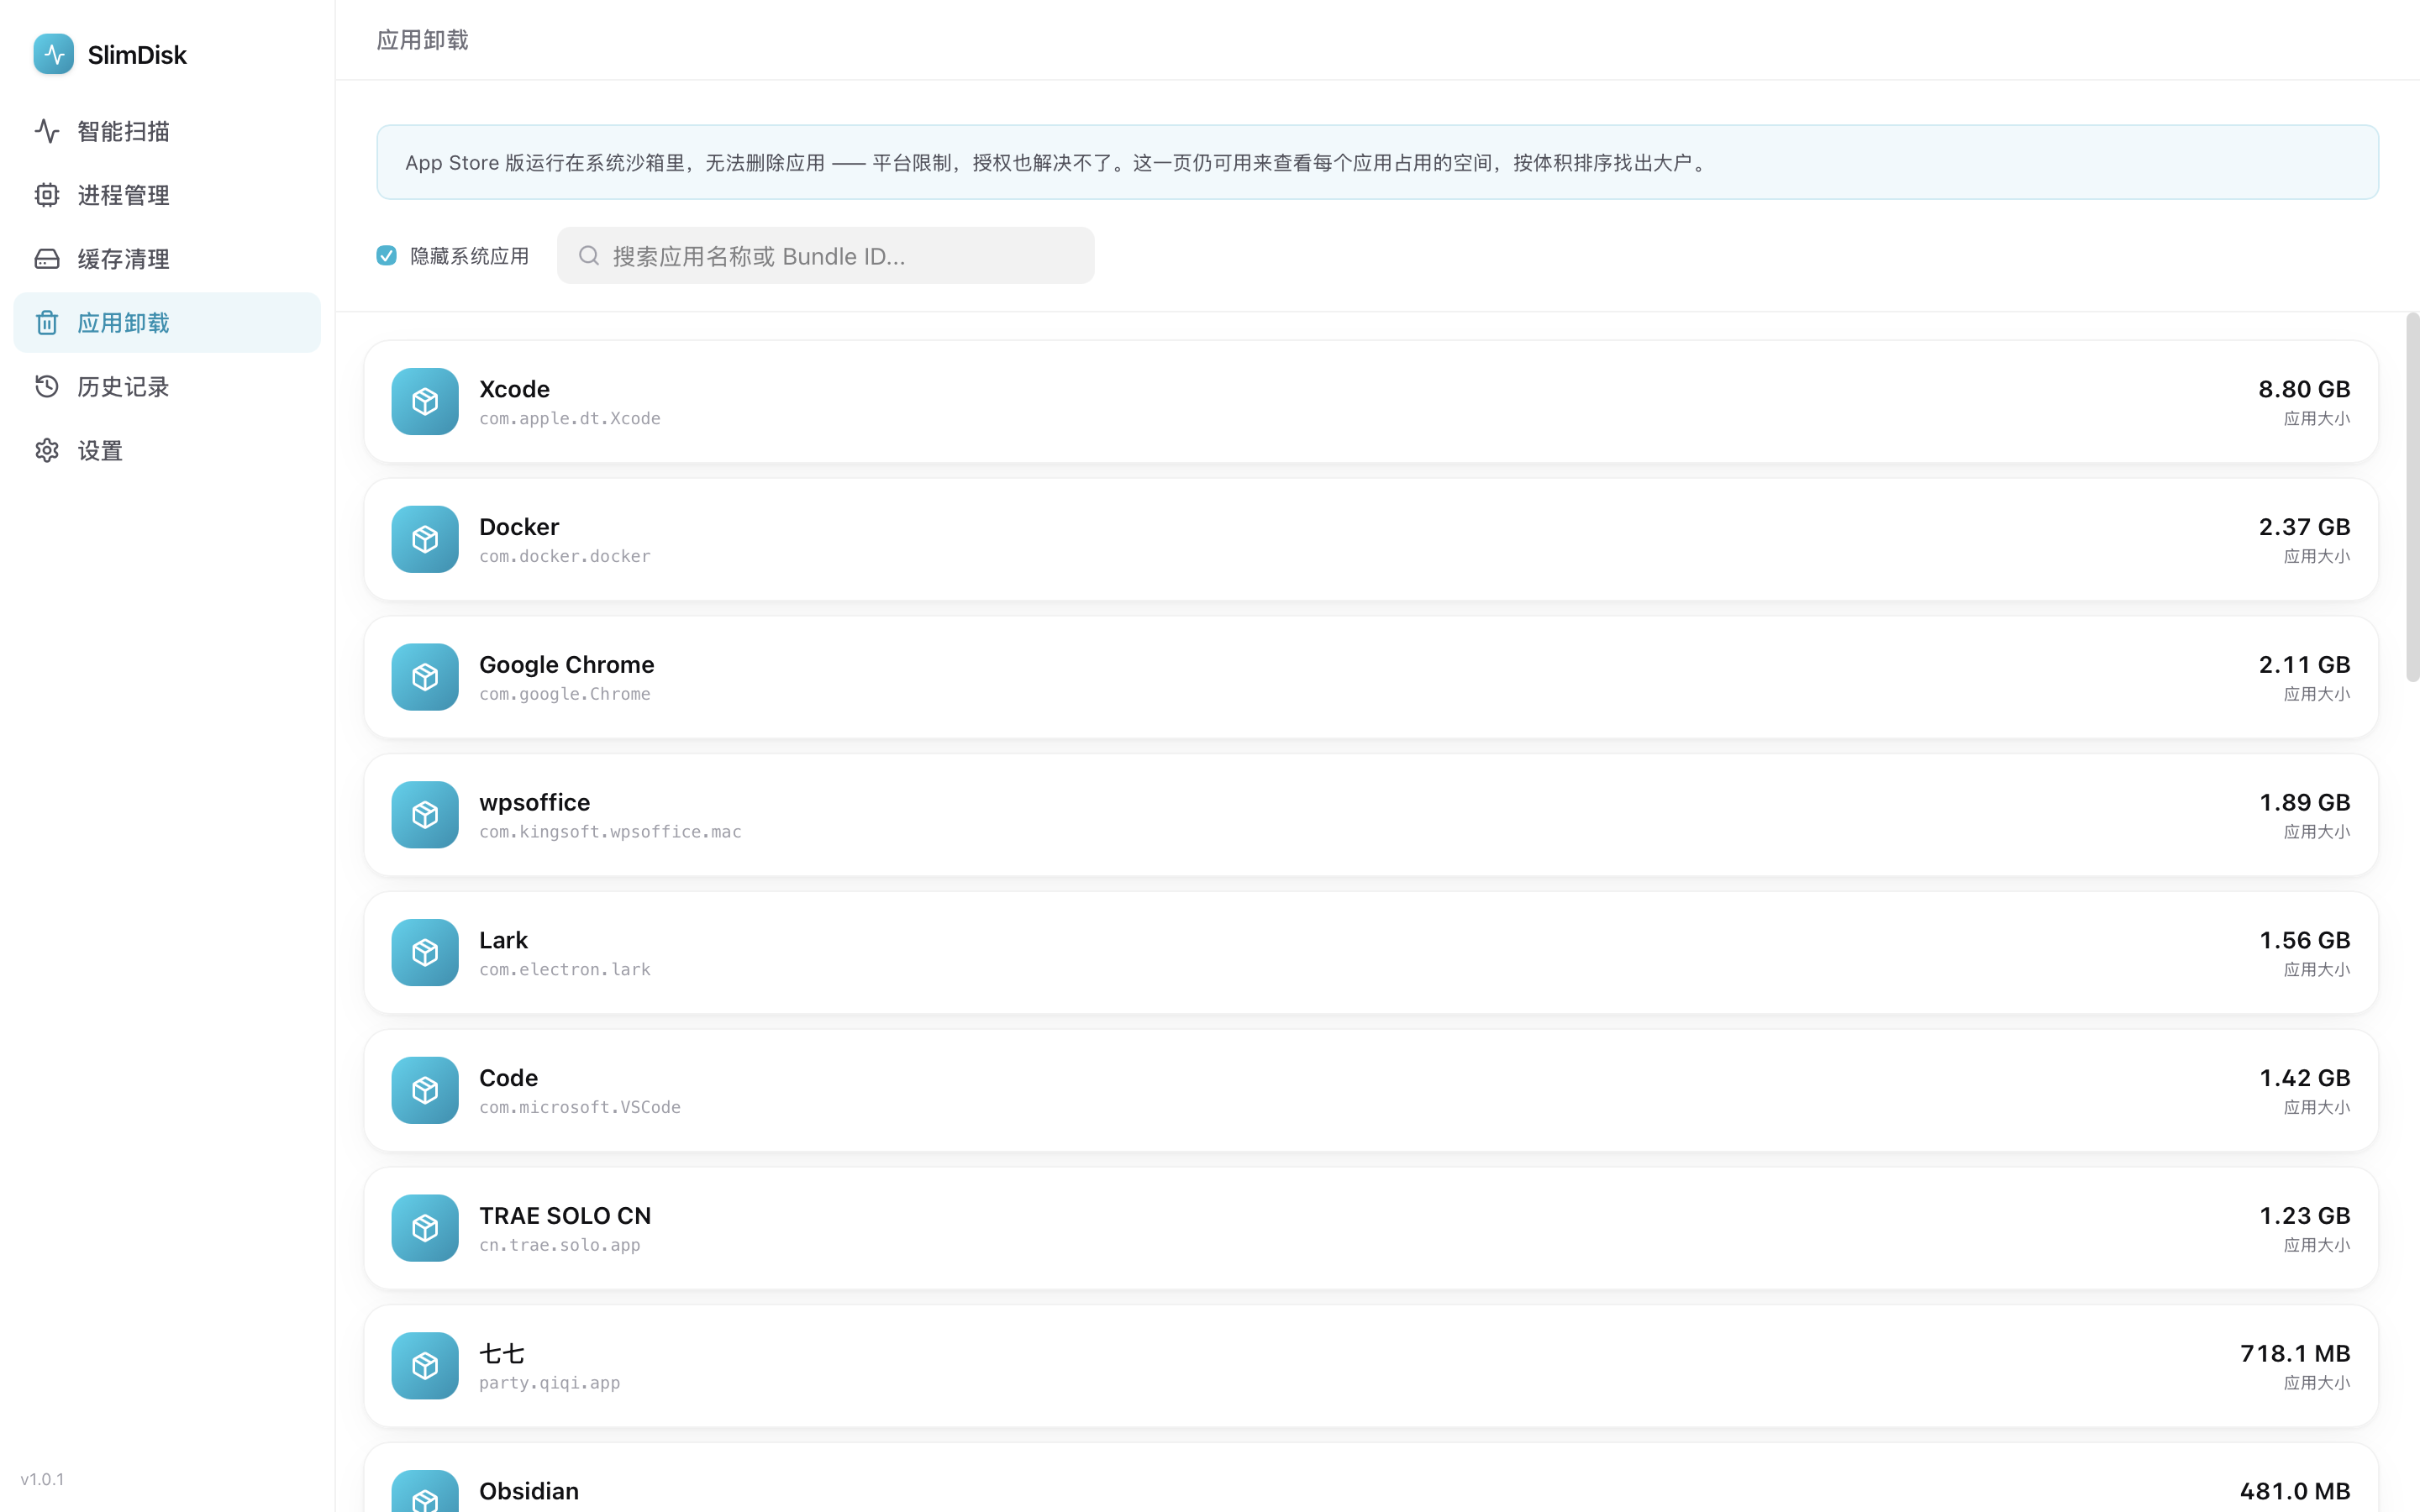
Task: Focus the app name or Bundle ID search field
Action: [x=826, y=256]
